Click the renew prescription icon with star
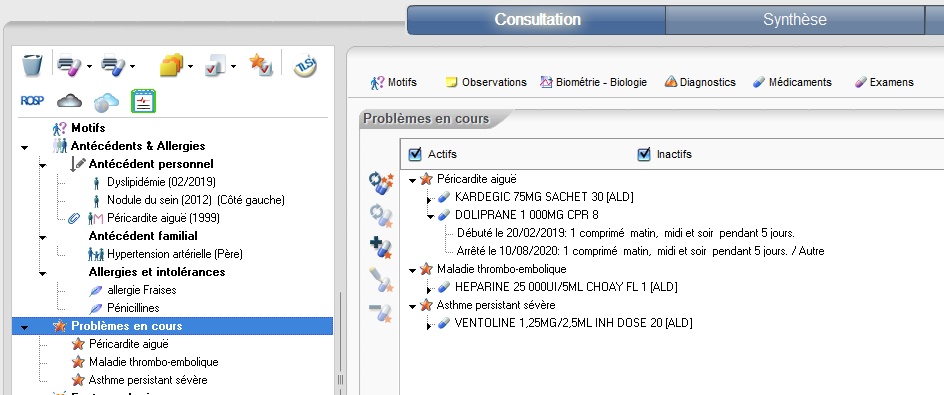Viewport: 944px width, 395px height. 381,182
